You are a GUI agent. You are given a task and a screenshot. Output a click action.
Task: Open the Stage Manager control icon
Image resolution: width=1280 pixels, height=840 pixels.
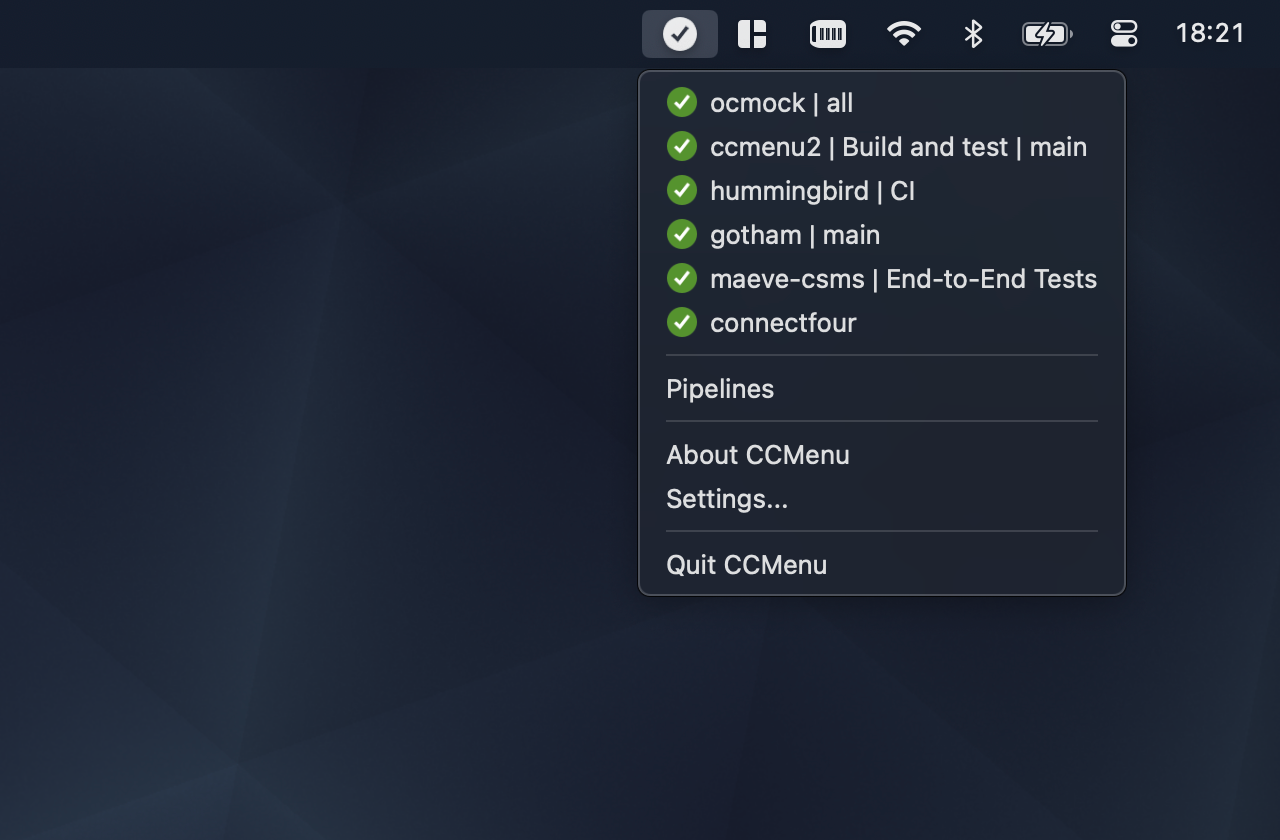[1122, 33]
